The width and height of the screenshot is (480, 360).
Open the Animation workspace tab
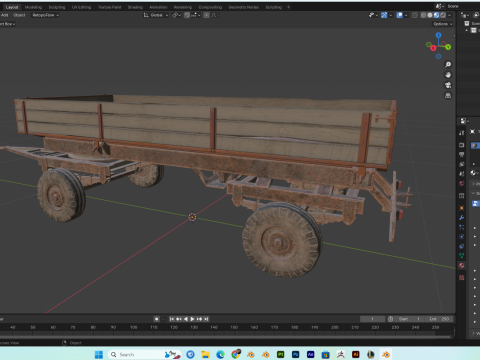pyautogui.click(x=158, y=7)
